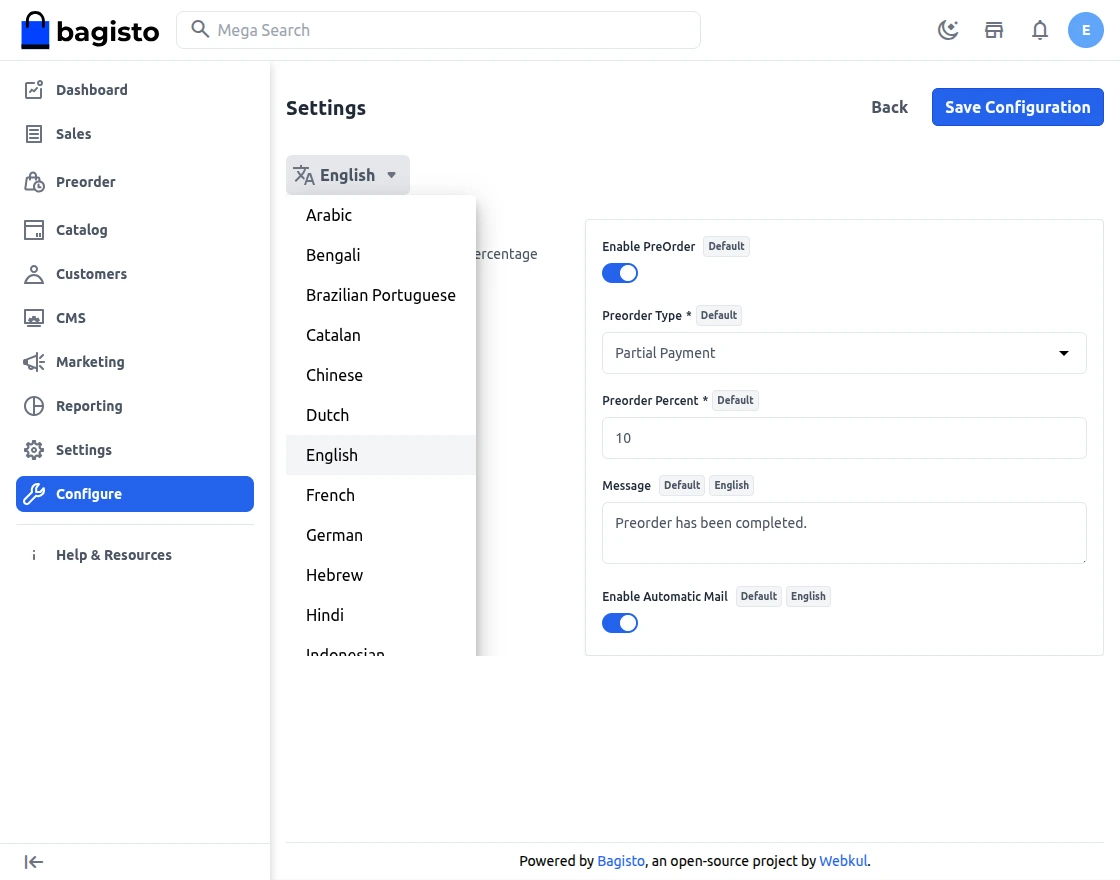Click the Preorder bag-clock icon
1120x880 pixels.
(34, 181)
